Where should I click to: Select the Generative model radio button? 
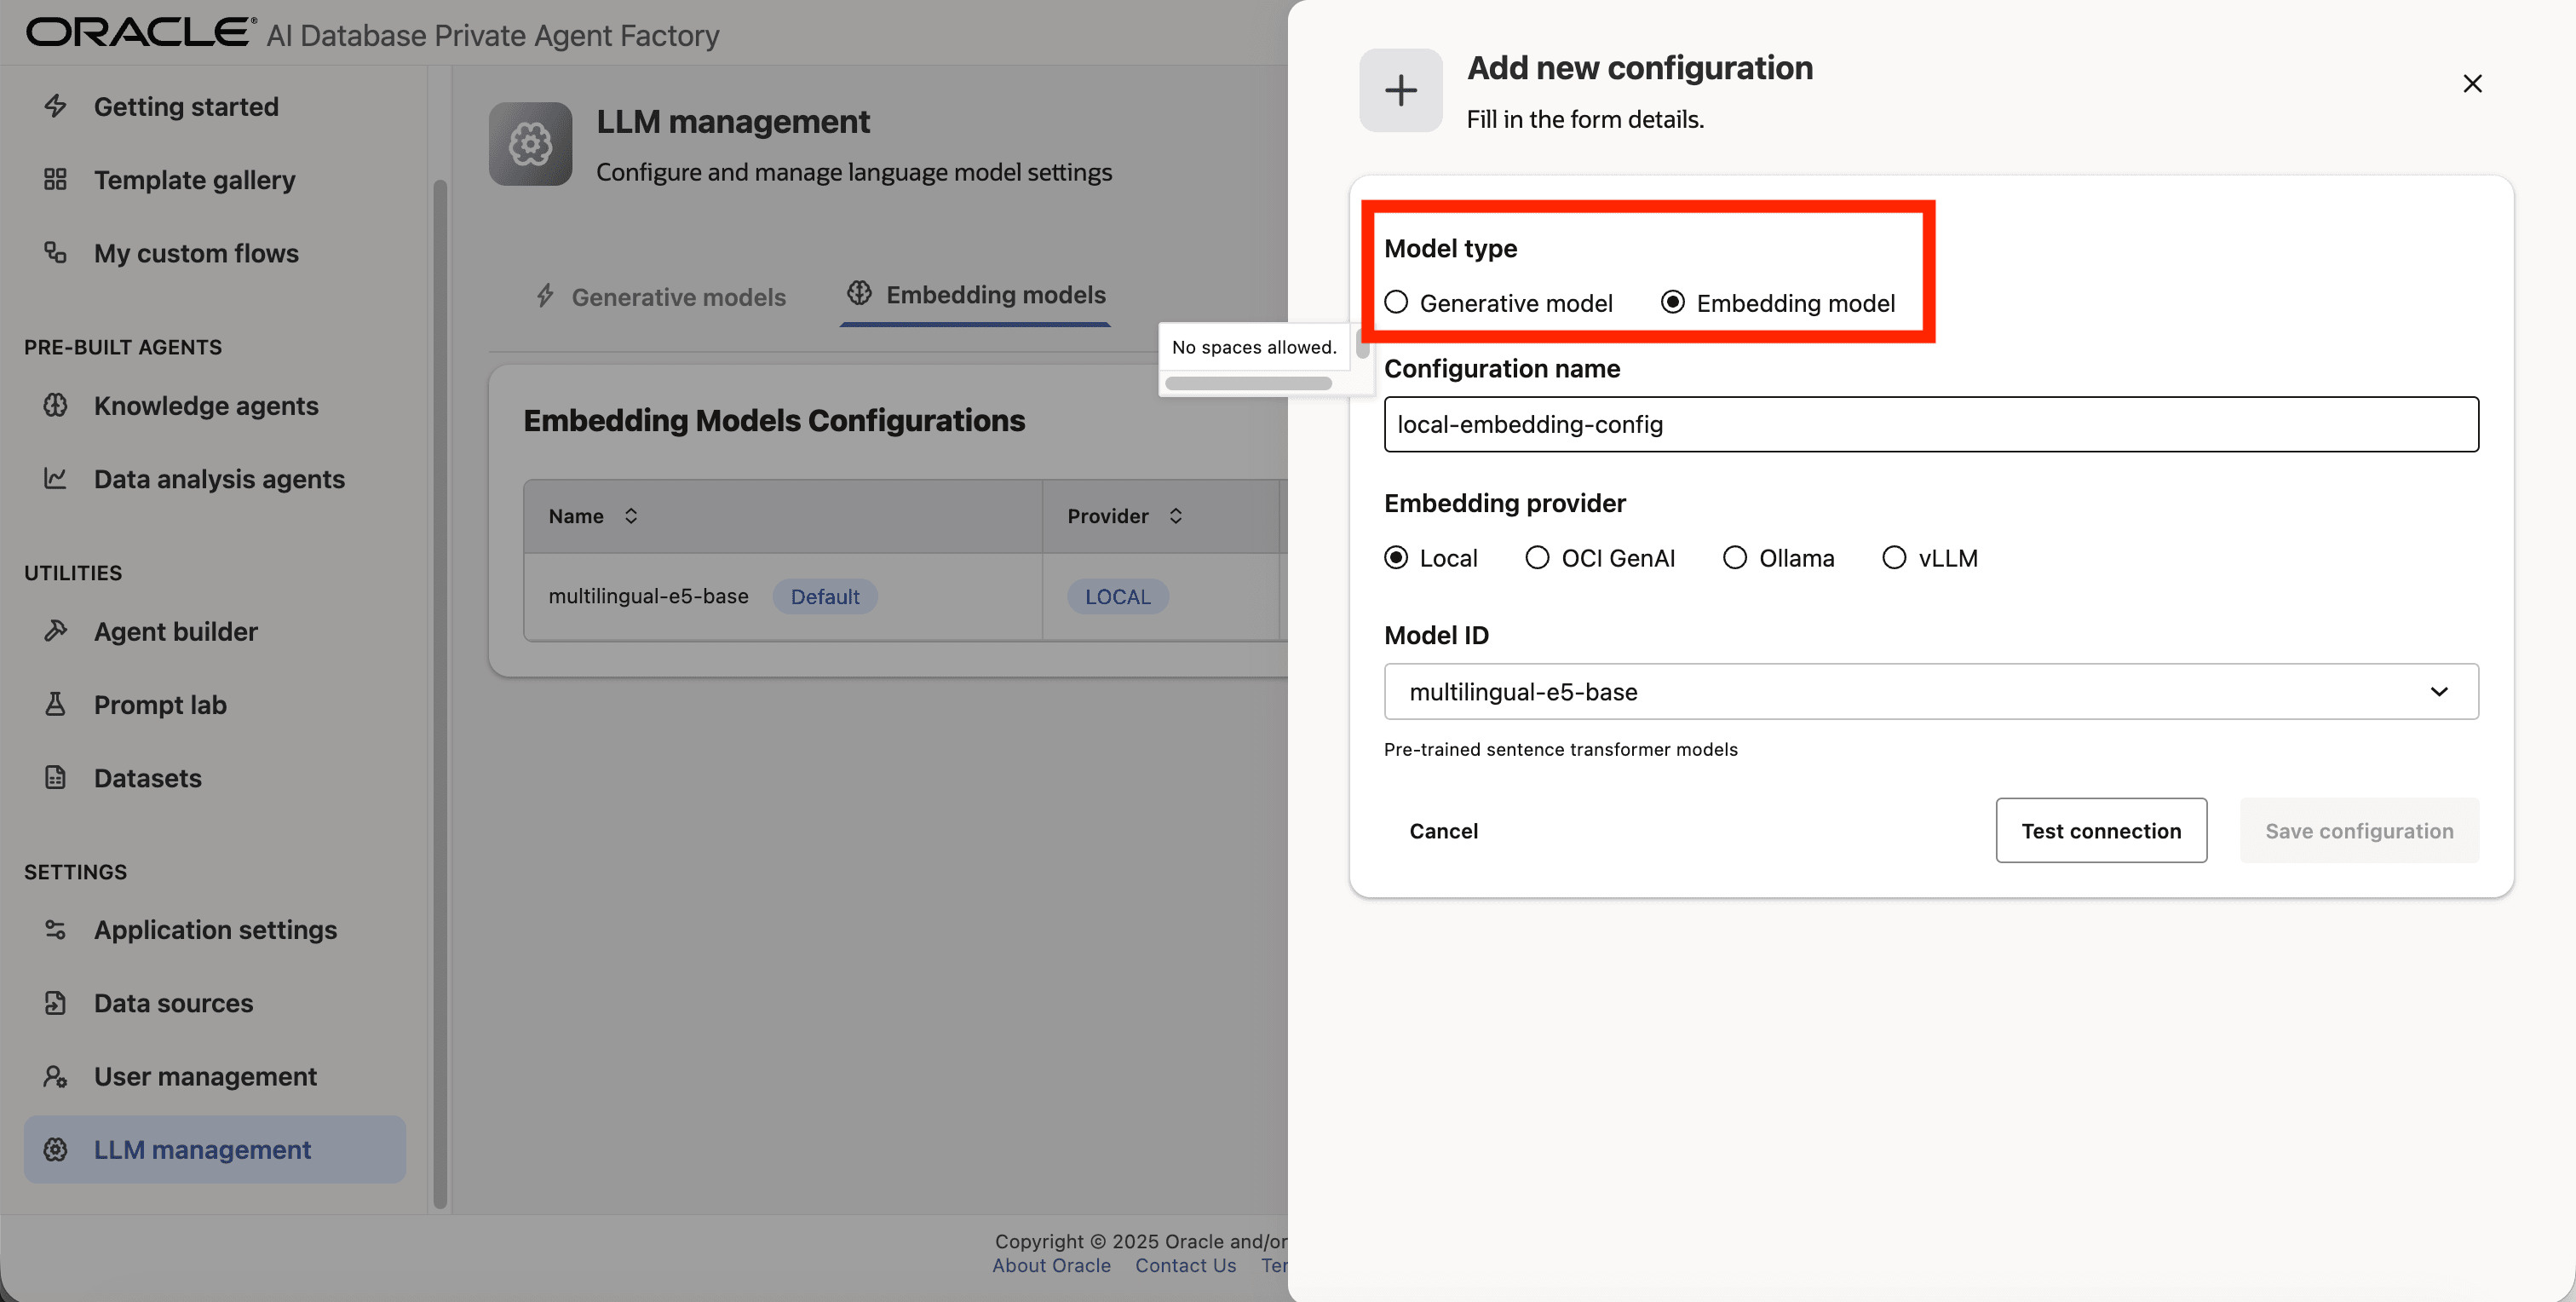1396,302
